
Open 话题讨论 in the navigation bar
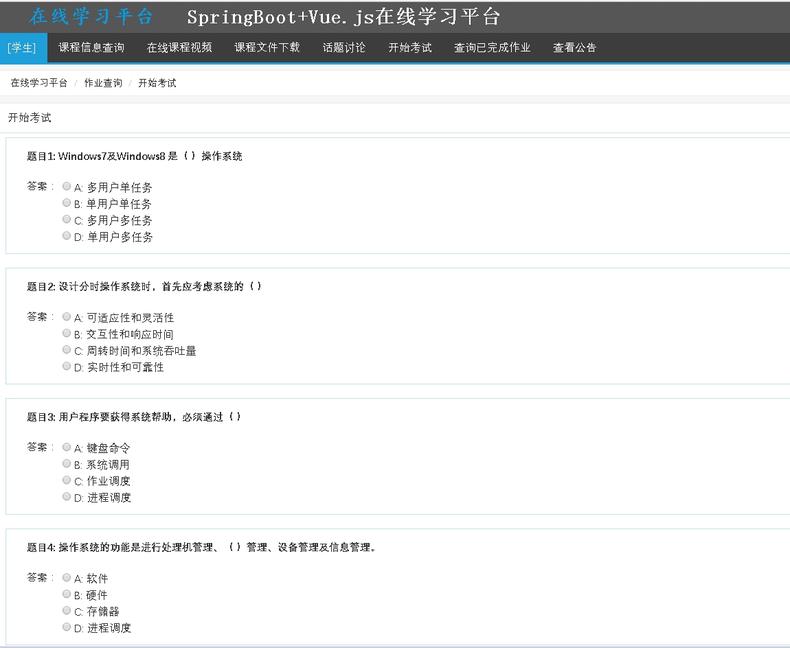(344, 47)
